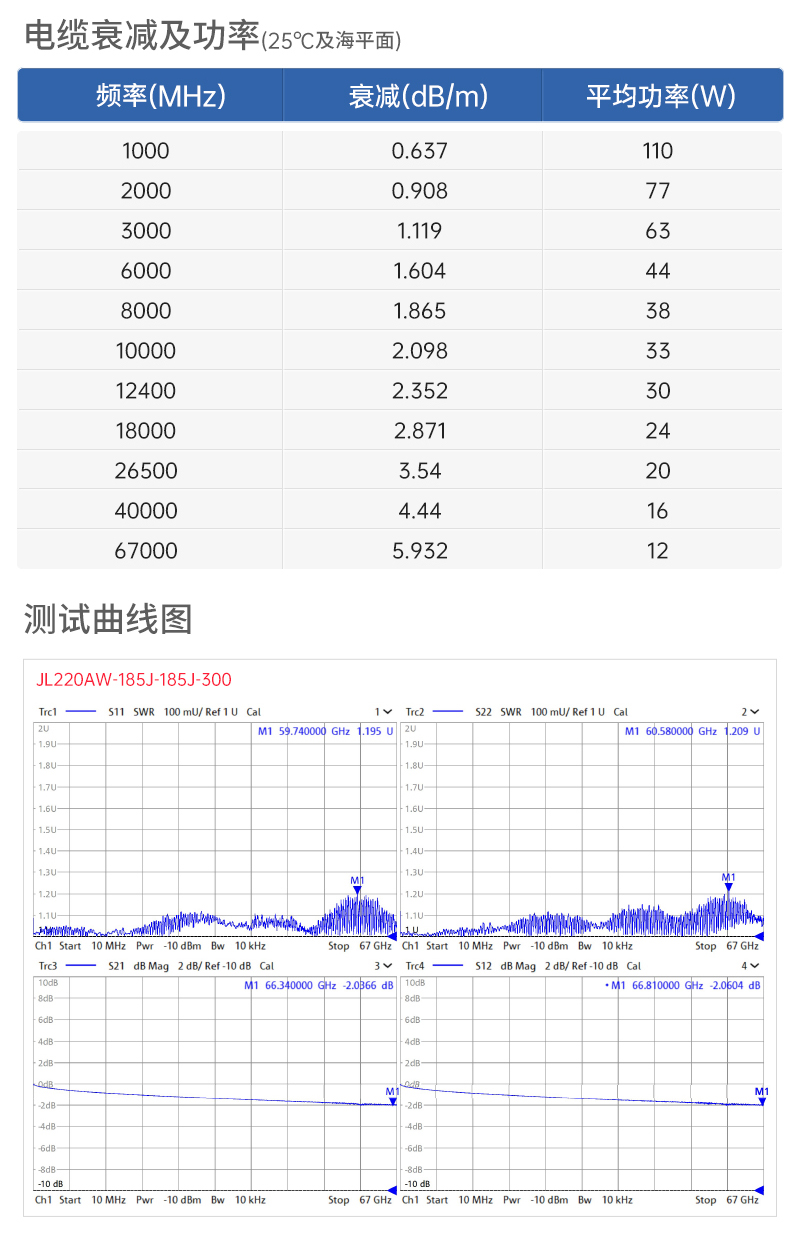The image size is (800, 1241).
Task: Select the 频率(MHz) column header
Action: click(x=161, y=96)
